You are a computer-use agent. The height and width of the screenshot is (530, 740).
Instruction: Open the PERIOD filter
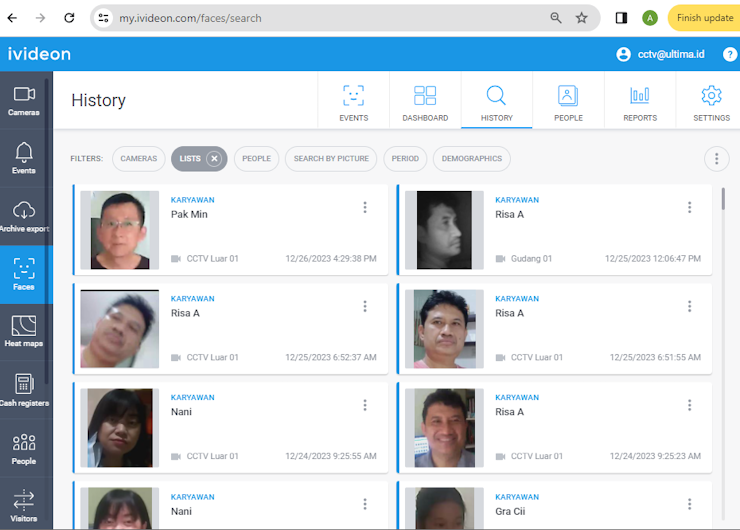click(405, 159)
